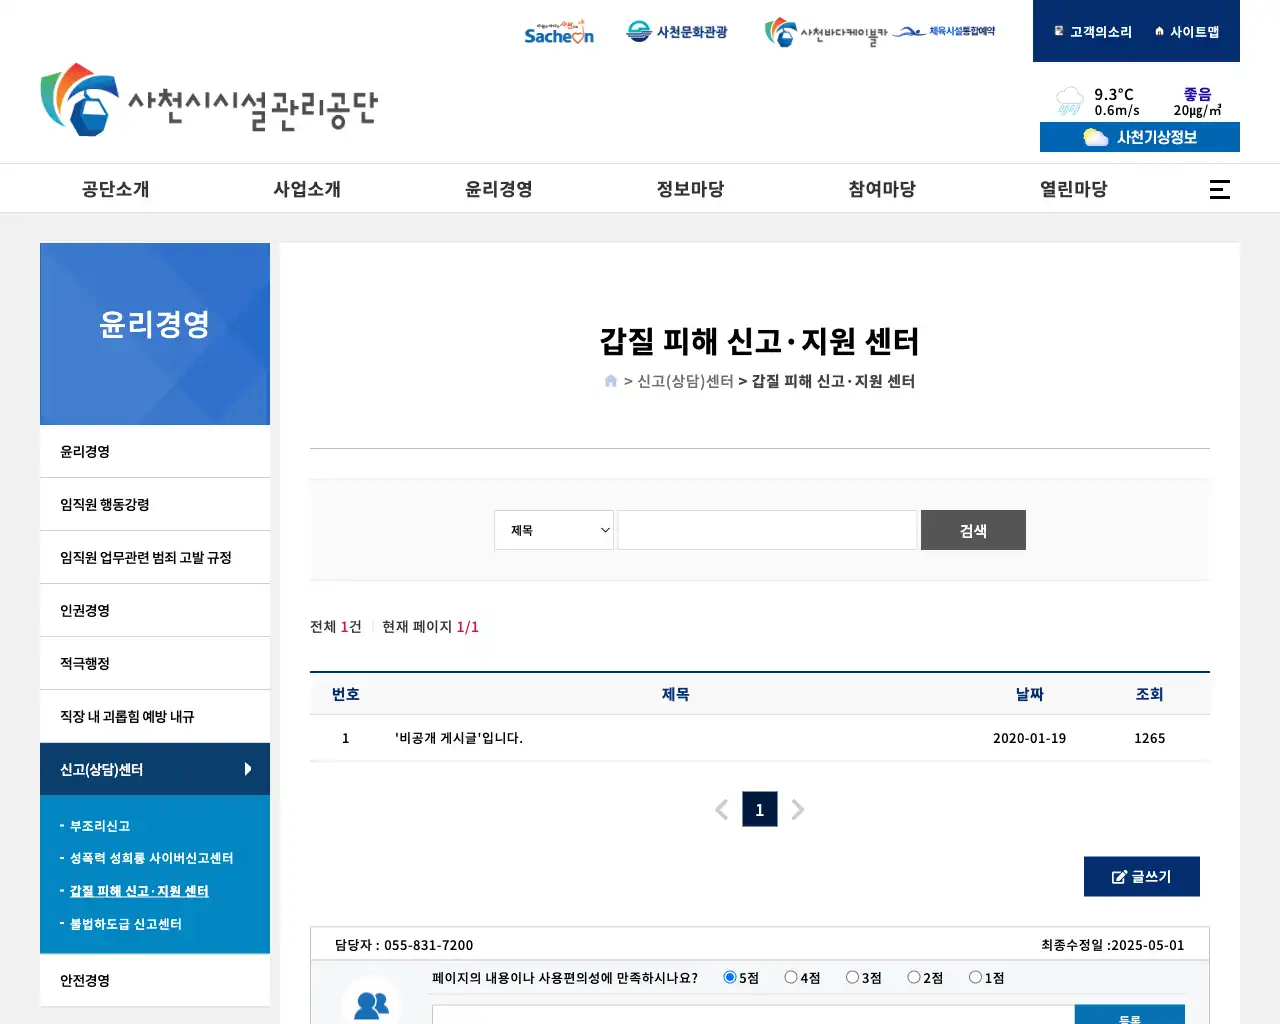Click the 번호 column header

346,694
